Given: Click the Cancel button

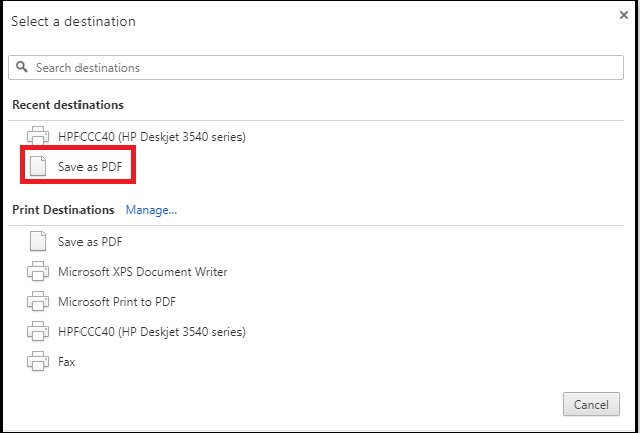Looking at the screenshot, I should 591,404.
